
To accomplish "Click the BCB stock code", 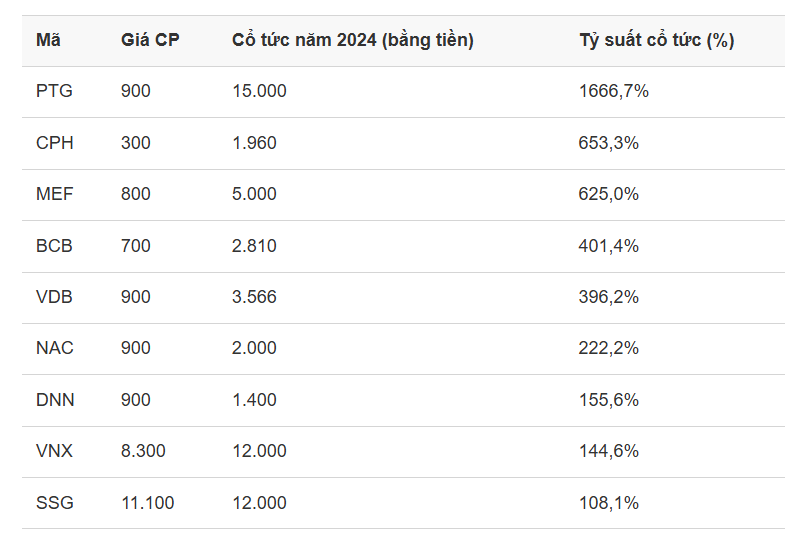I will pos(54,246).
